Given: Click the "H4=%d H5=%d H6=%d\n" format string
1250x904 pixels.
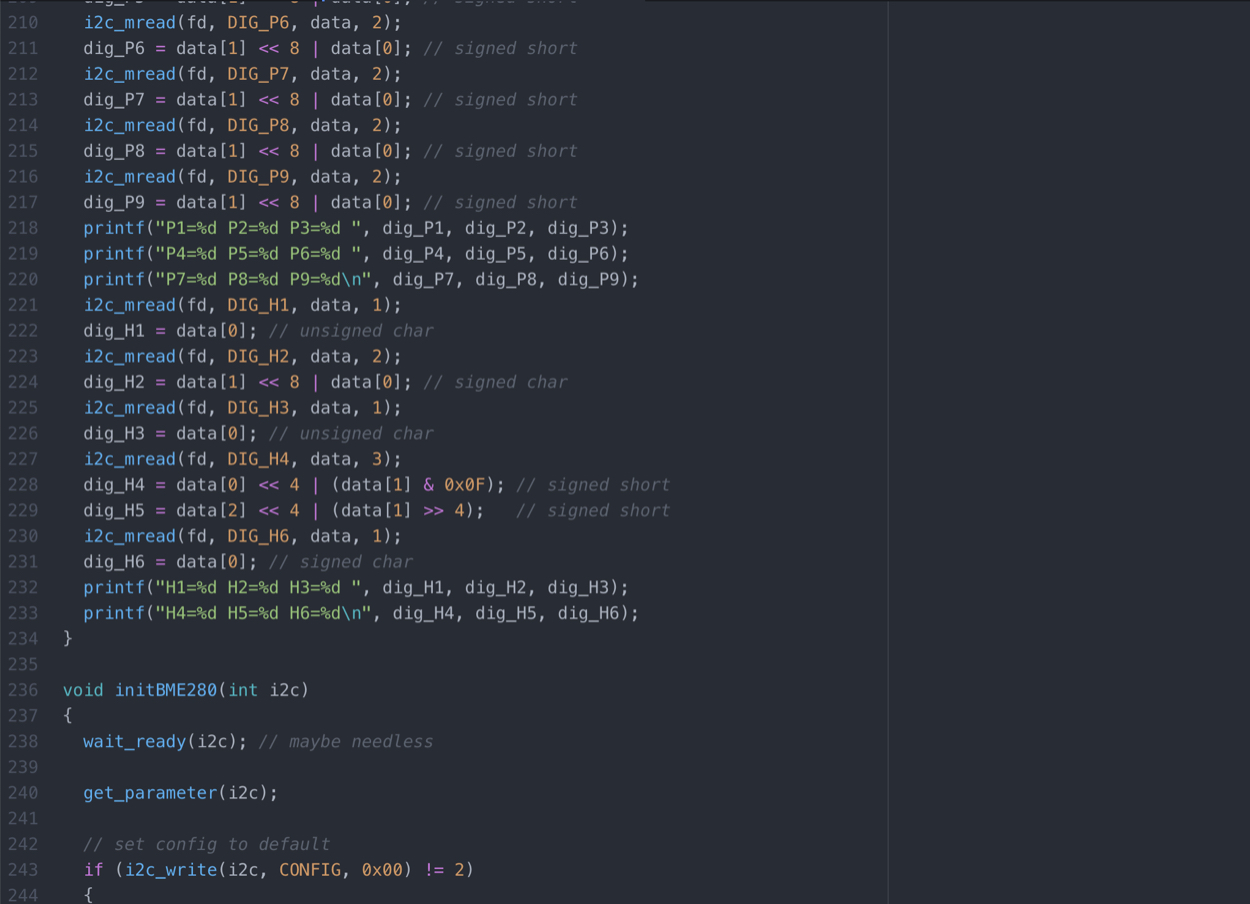Looking at the screenshot, I should (264, 613).
